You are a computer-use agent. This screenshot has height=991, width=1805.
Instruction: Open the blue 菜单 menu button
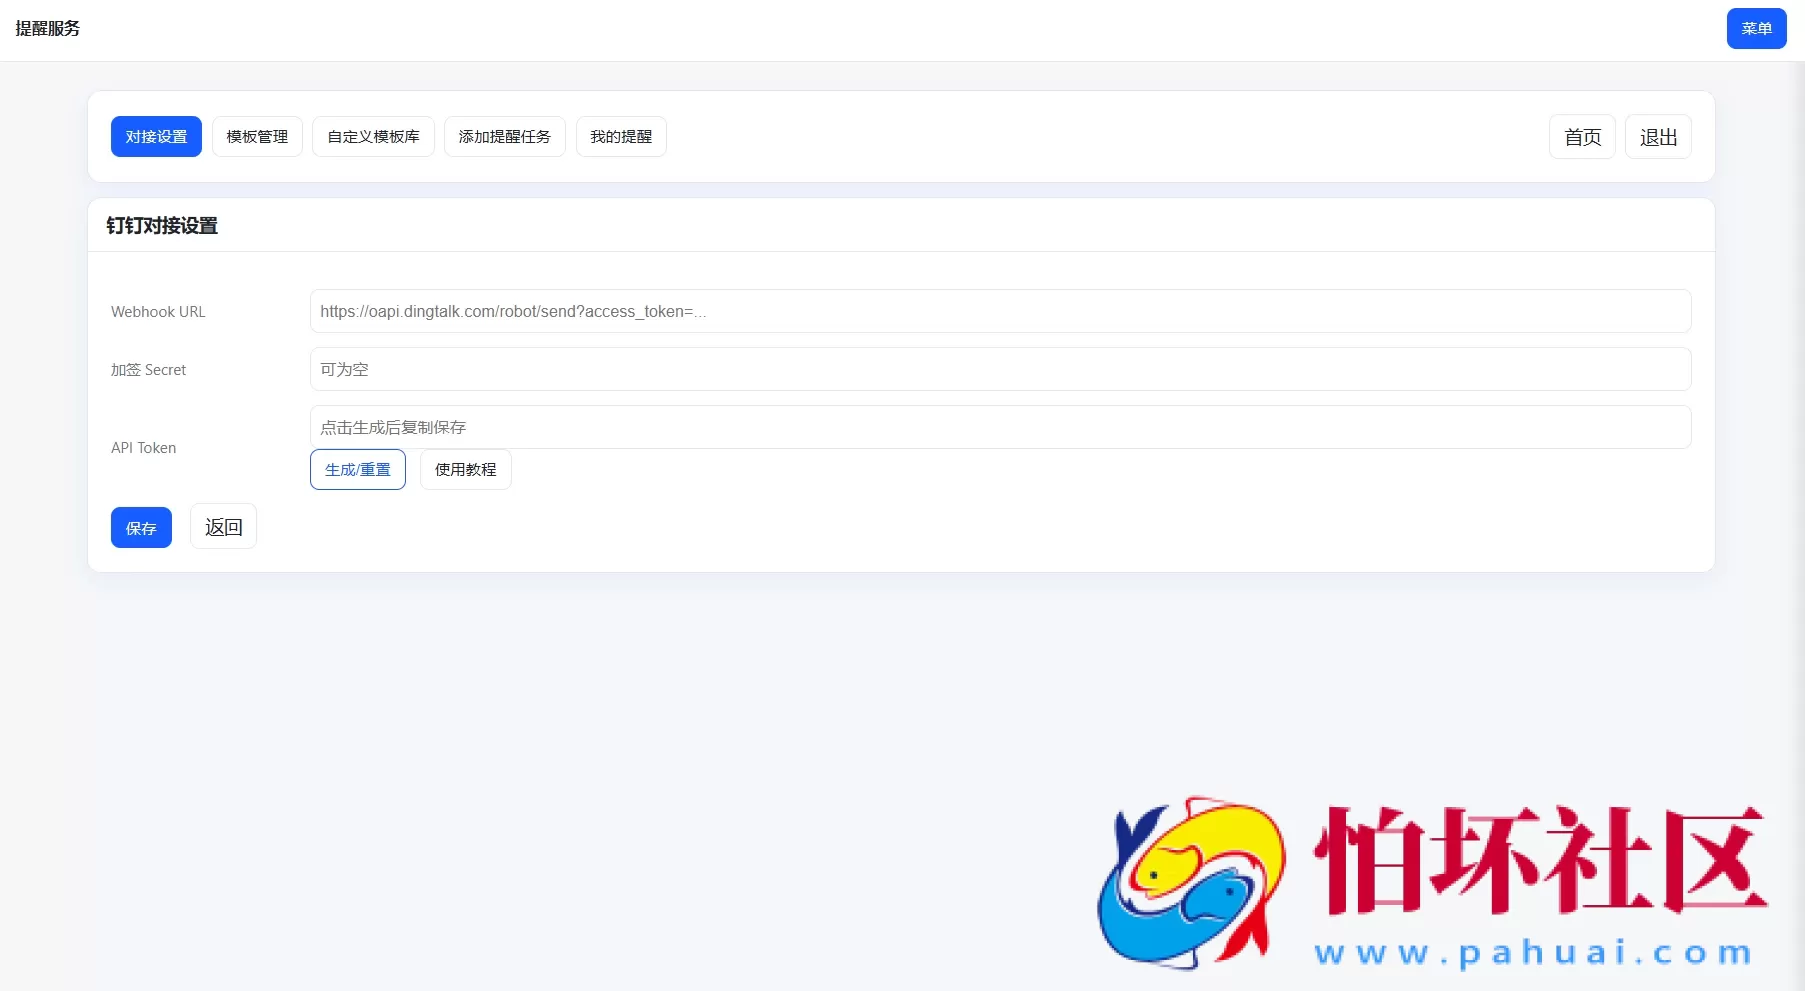click(x=1756, y=29)
